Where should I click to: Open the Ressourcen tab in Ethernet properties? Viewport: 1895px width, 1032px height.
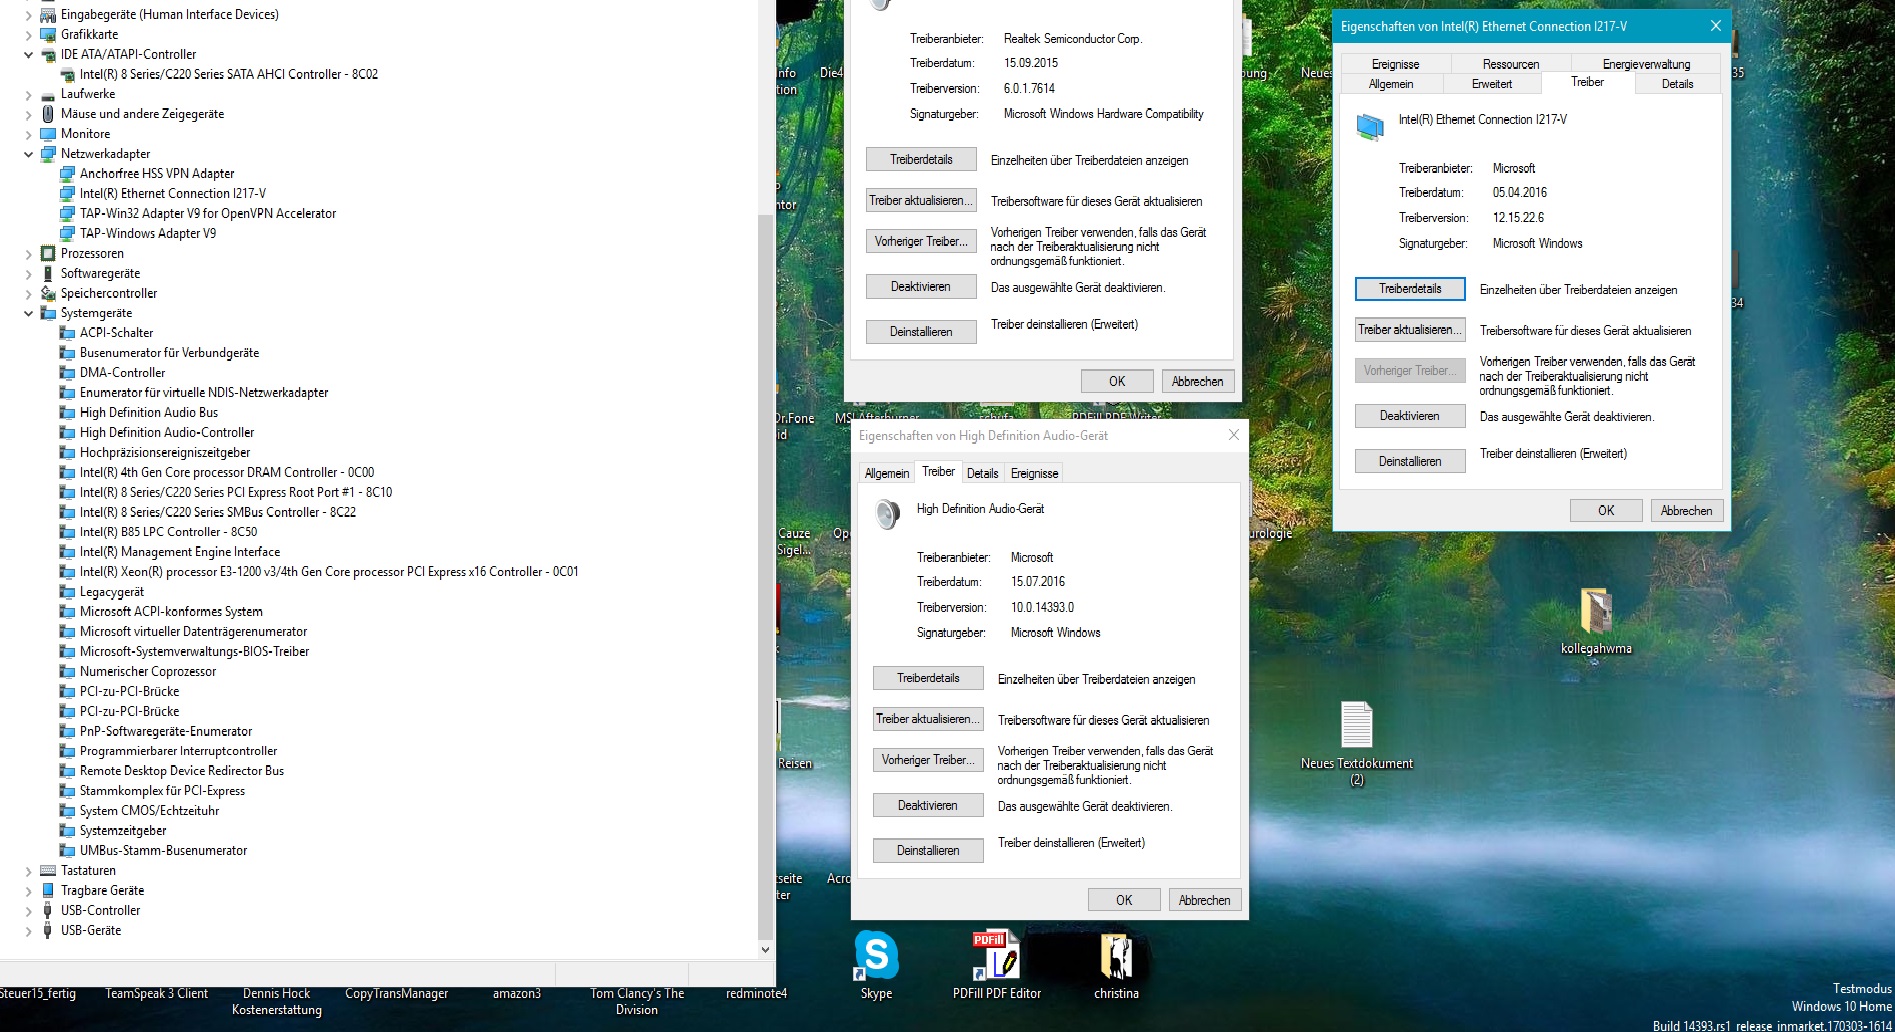[1510, 64]
